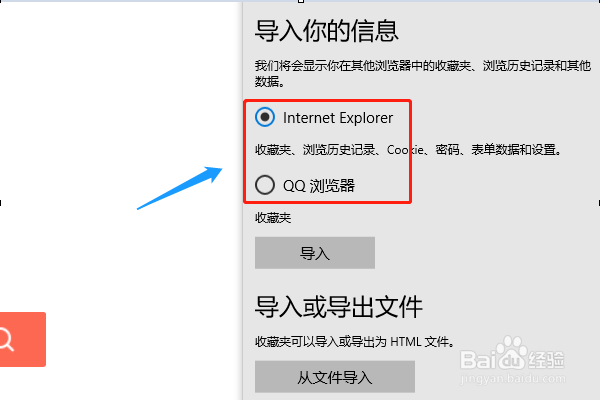Viewport: 600px width, 400px height.
Task: Click the 导入 button
Action: (315, 253)
